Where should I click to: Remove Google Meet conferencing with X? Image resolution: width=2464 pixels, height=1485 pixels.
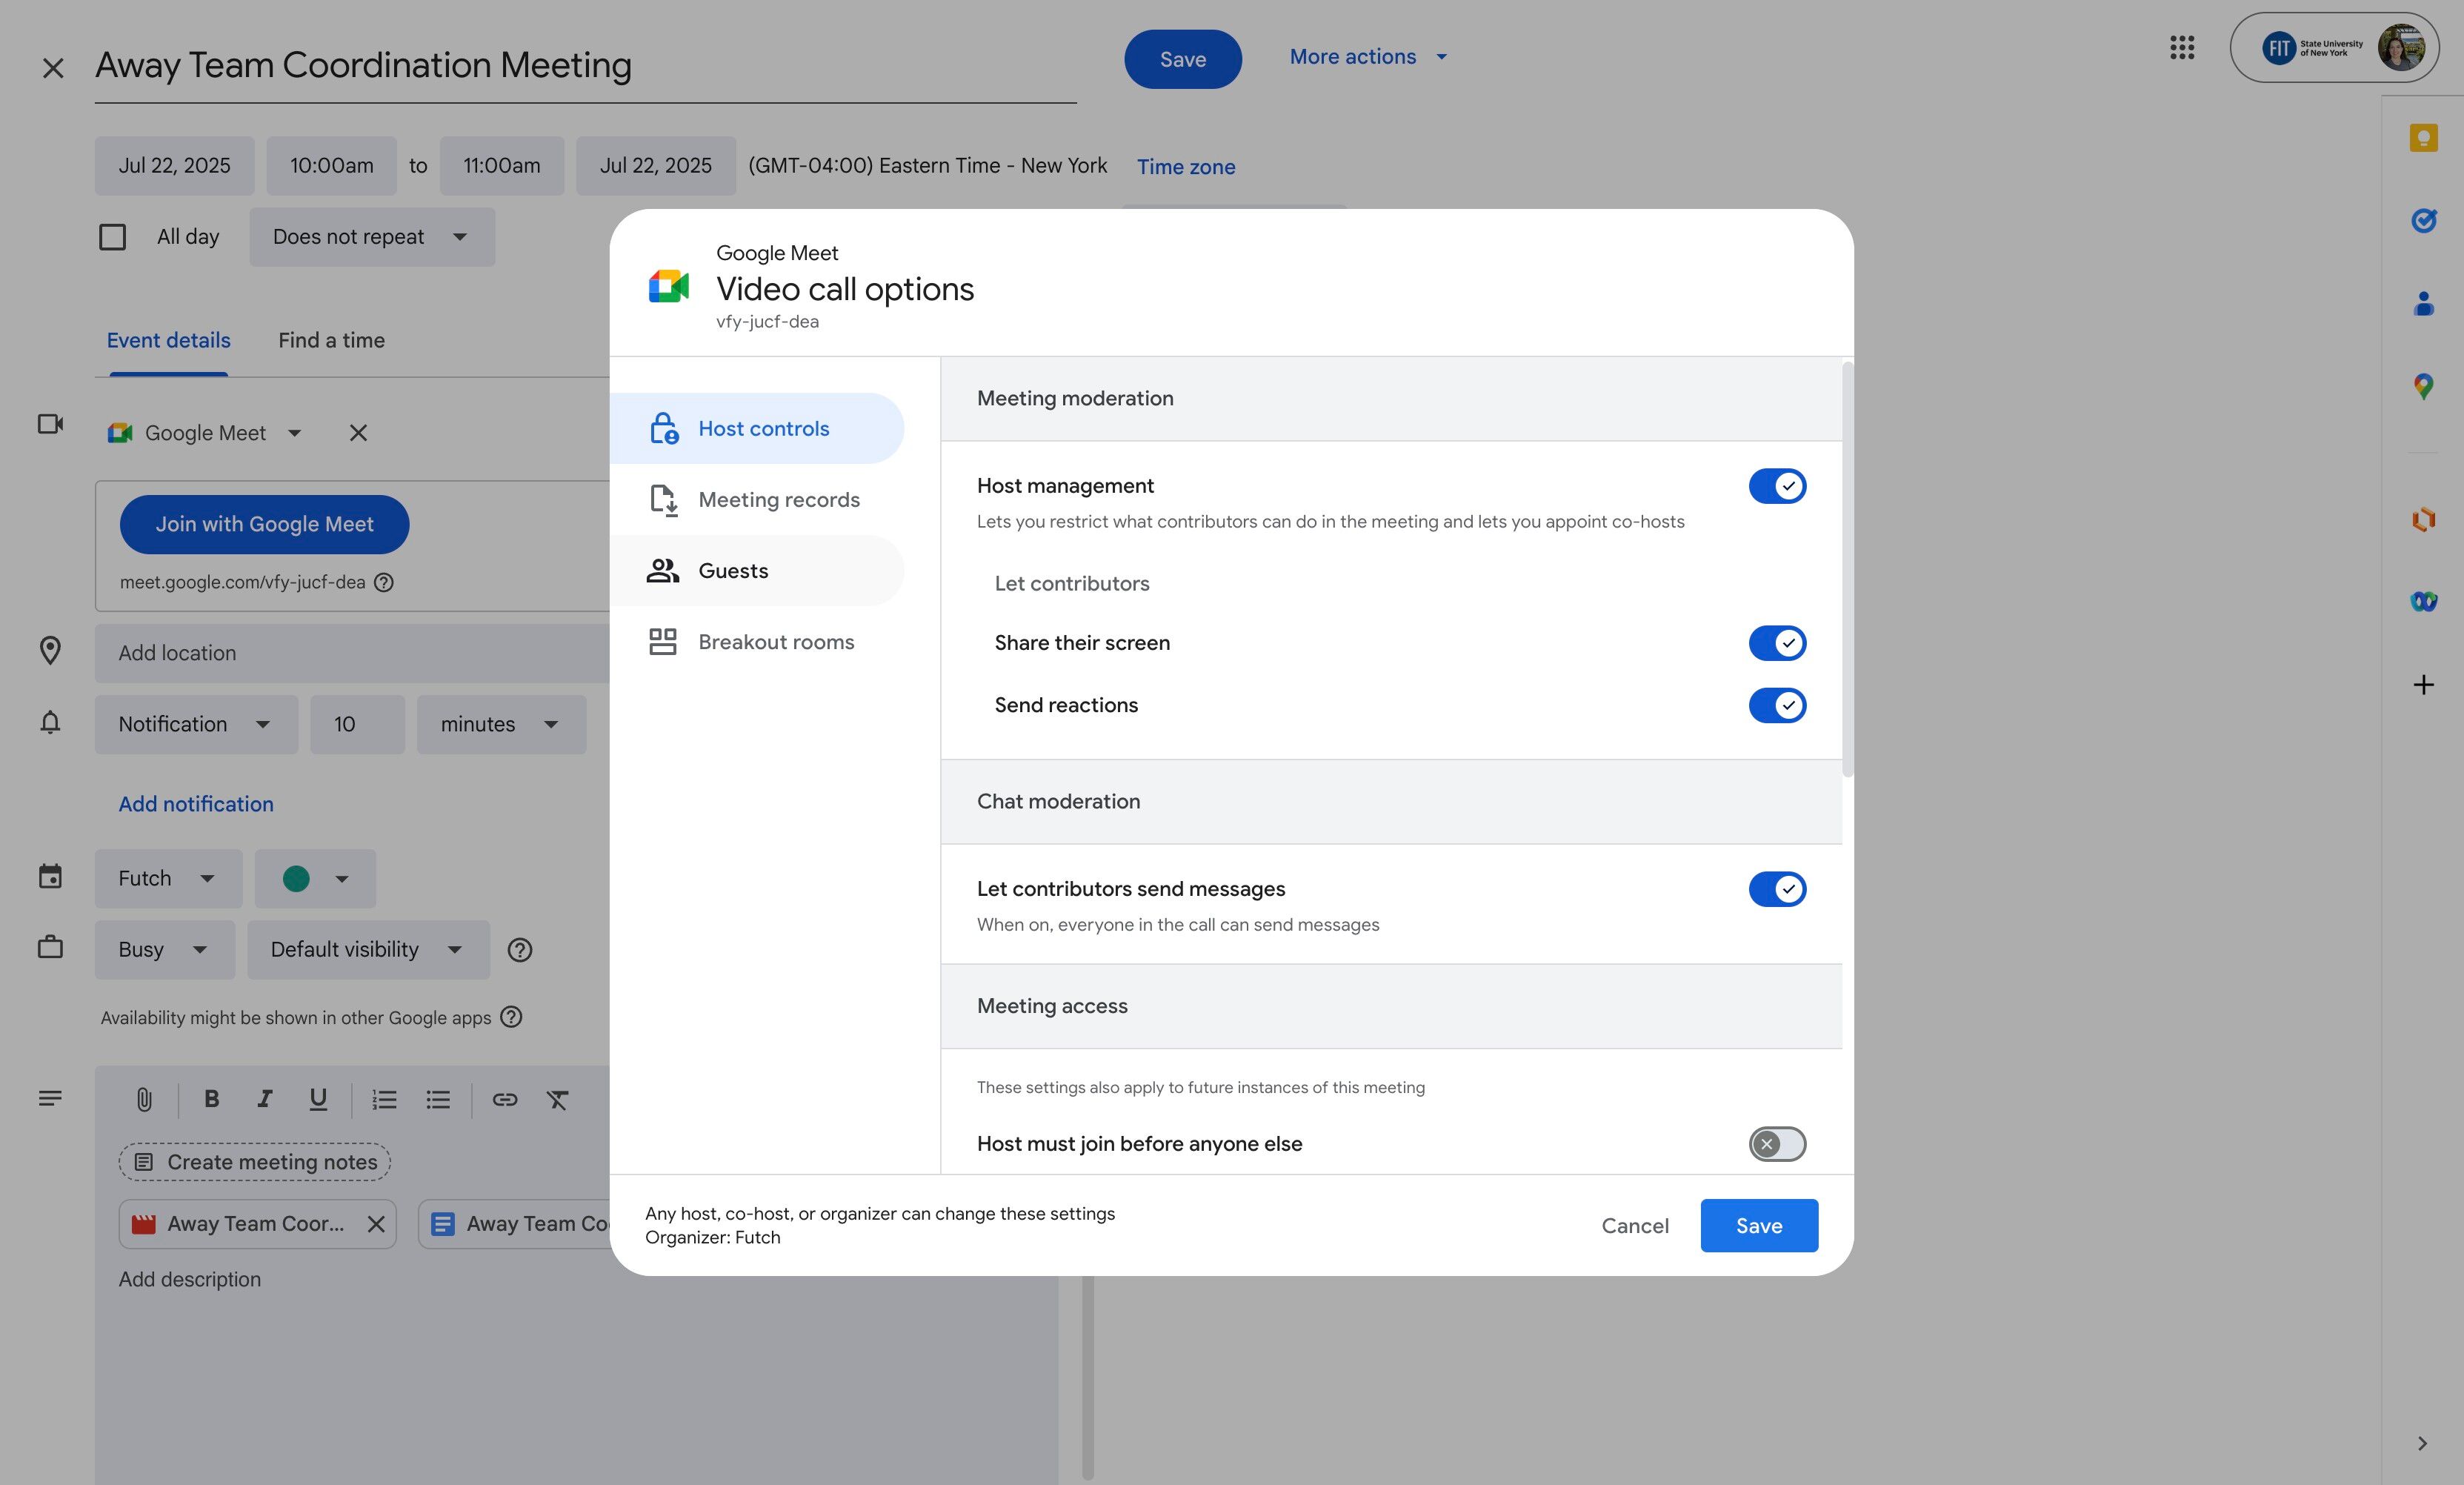tap(358, 433)
